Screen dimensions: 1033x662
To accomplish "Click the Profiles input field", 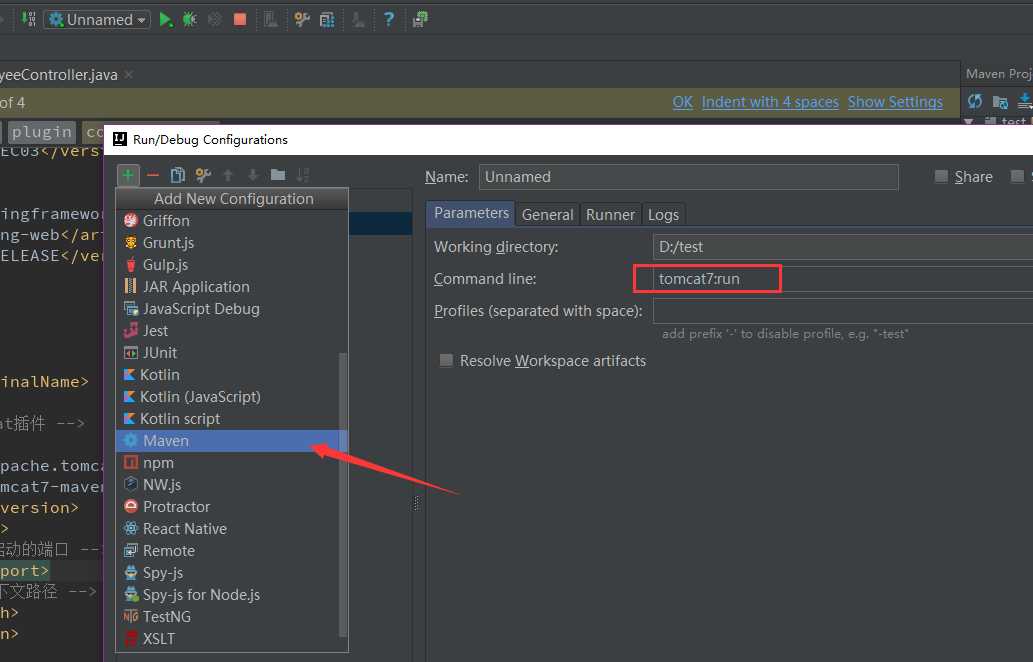I will [x=843, y=310].
